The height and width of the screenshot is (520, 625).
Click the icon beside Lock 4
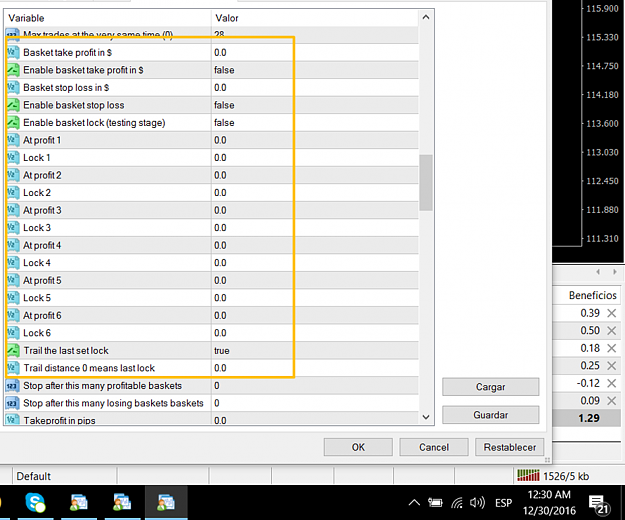pyautogui.click(x=13, y=263)
